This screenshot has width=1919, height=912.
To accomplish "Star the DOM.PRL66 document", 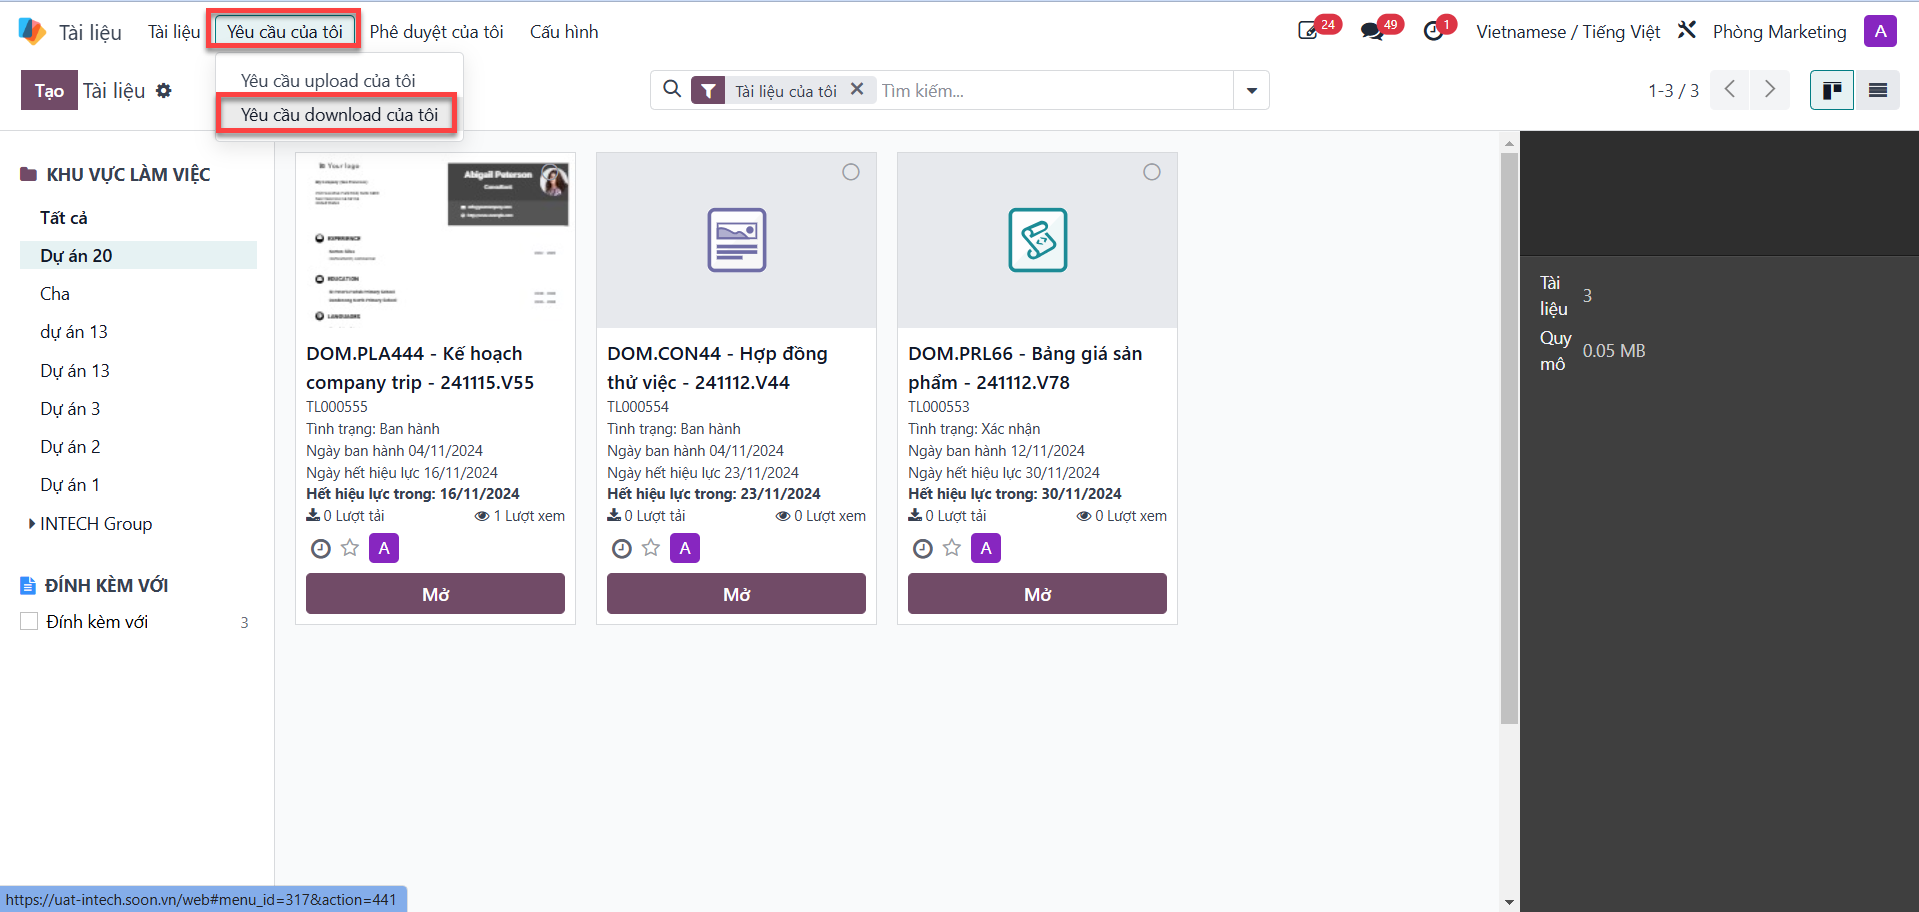I will 952,548.
